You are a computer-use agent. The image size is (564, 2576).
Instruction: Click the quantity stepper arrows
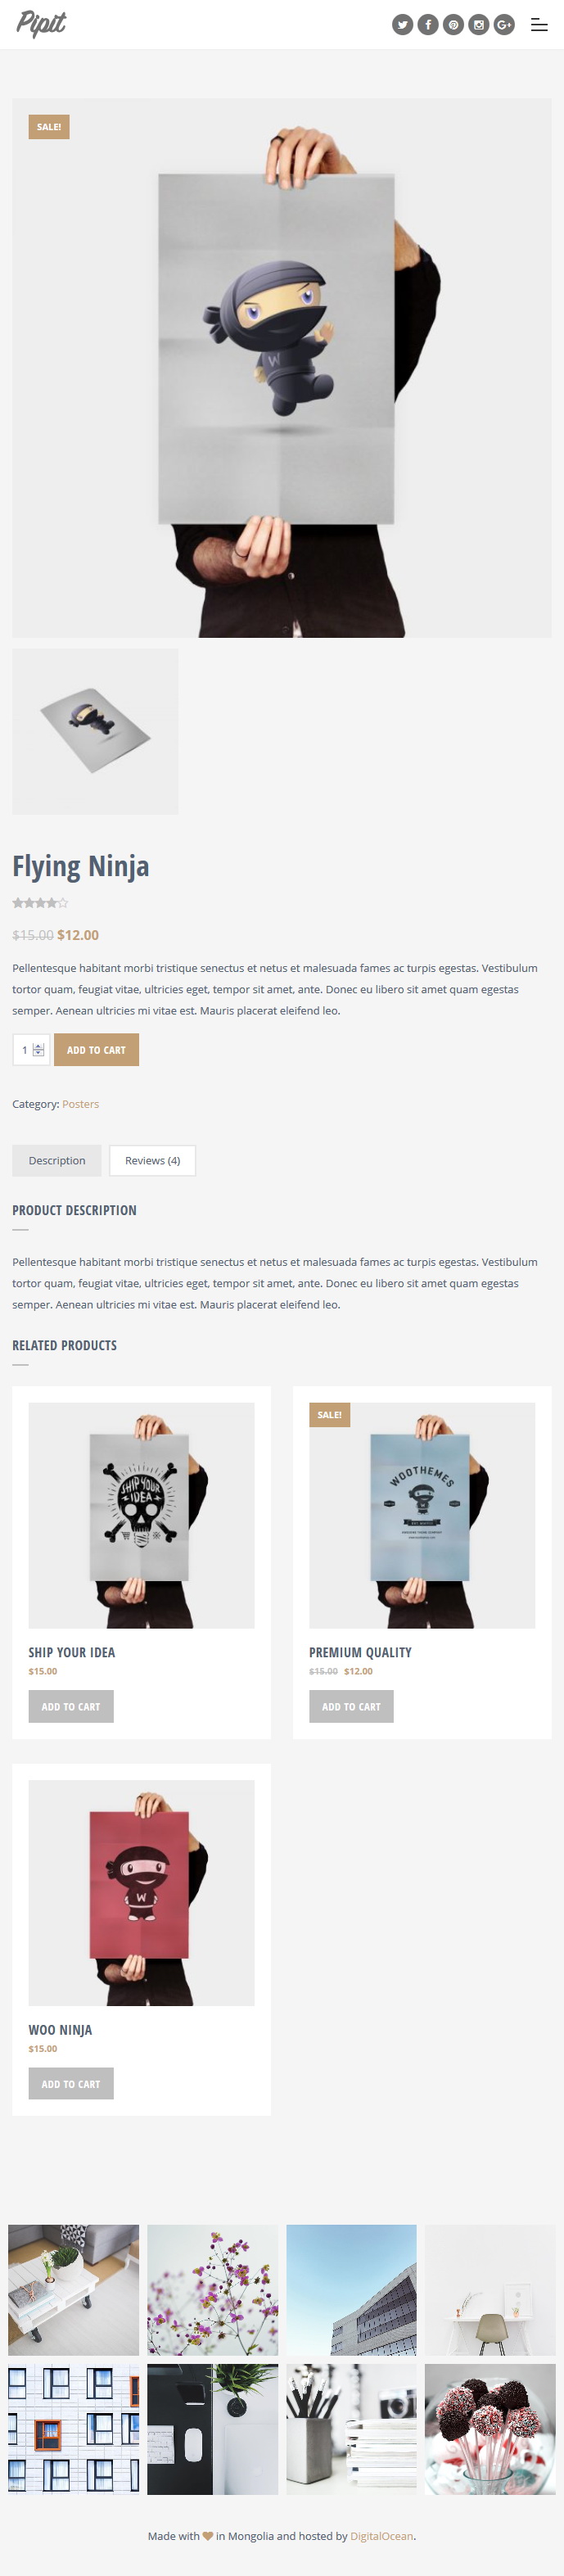tap(39, 1050)
